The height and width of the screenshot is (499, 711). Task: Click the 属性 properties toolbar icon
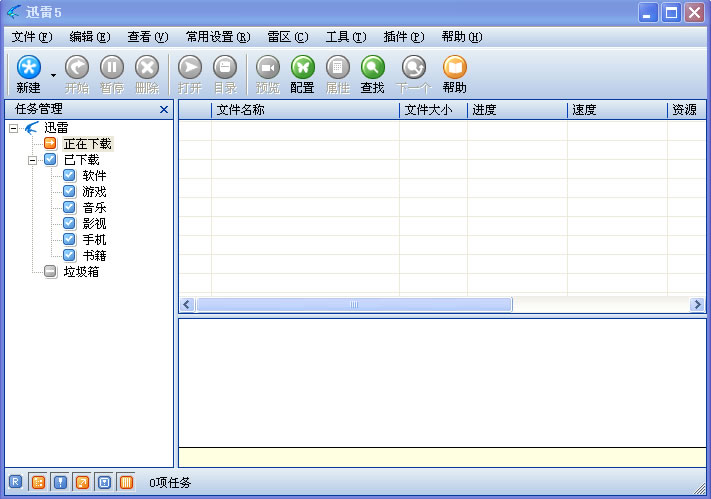[338, 68]
